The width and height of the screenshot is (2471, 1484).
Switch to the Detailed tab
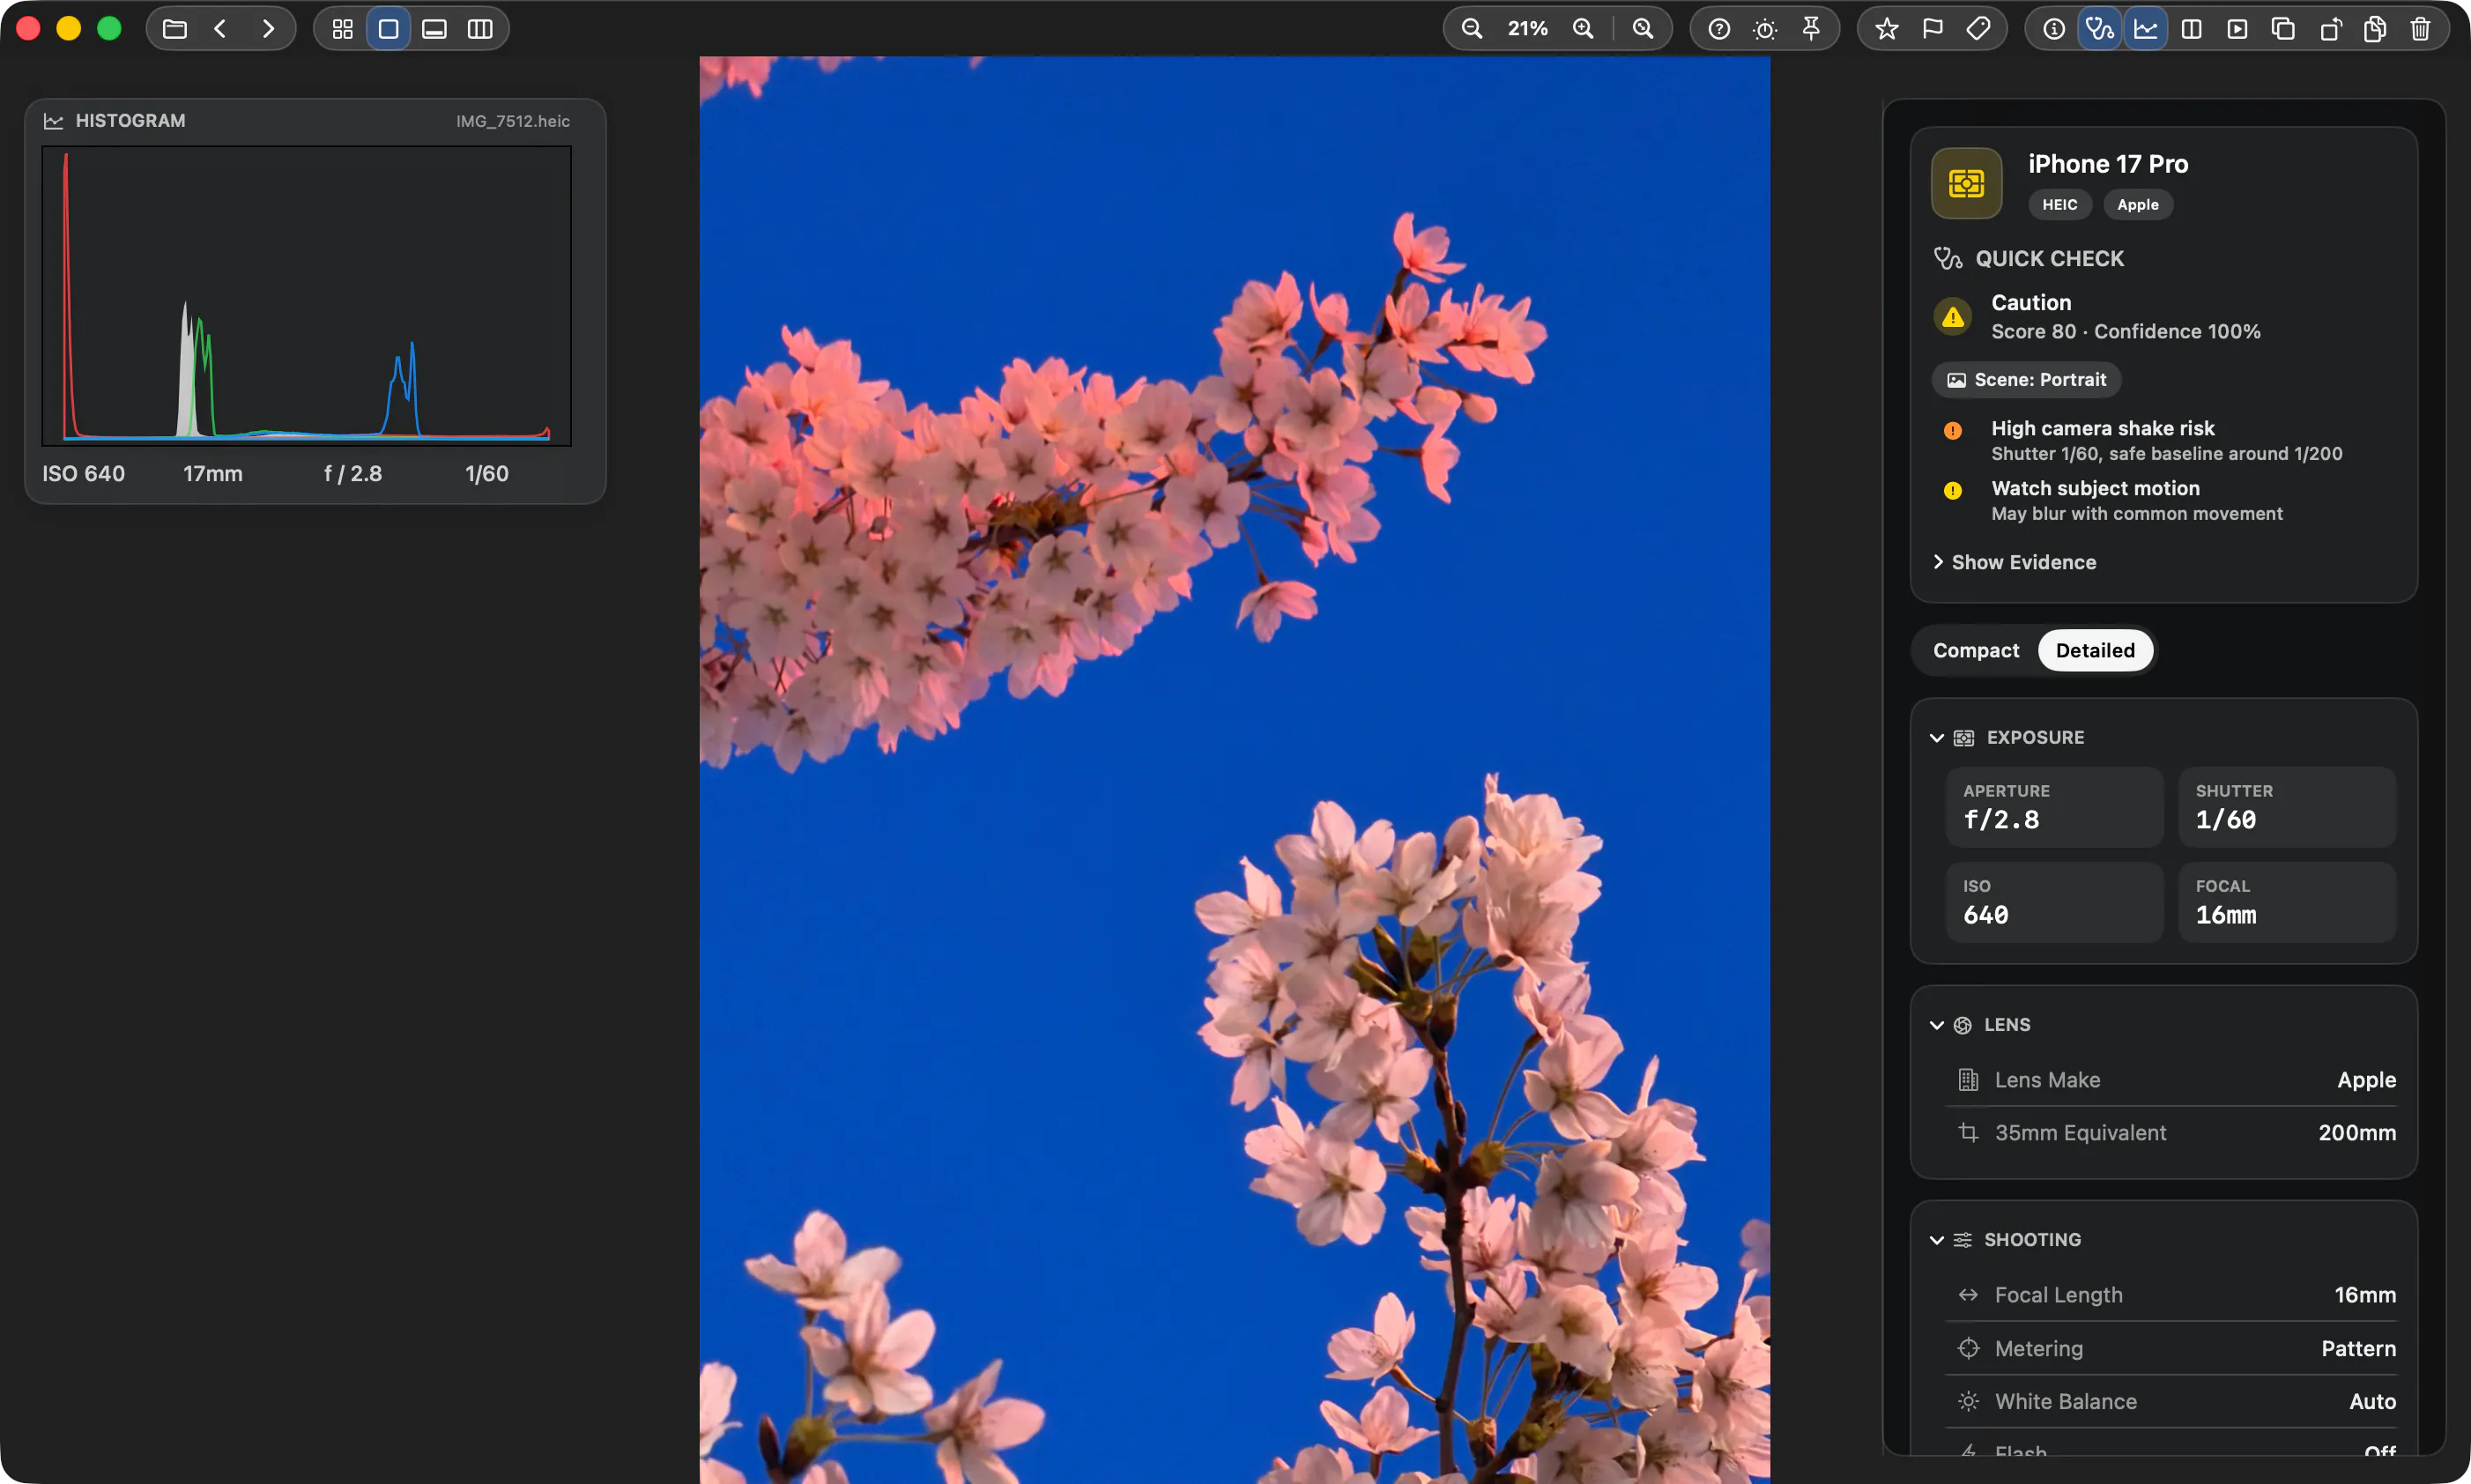(x=2095, y=651)
